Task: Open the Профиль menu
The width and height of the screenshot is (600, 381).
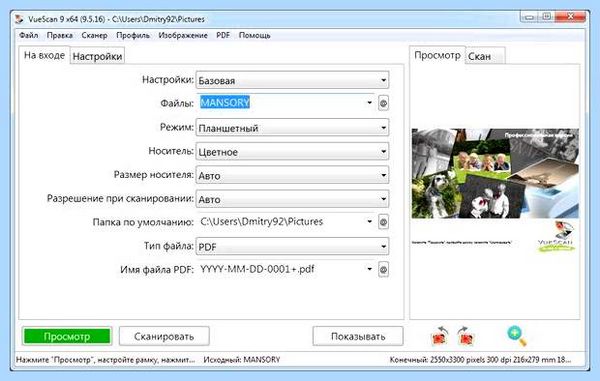Action: click(133, 36)
